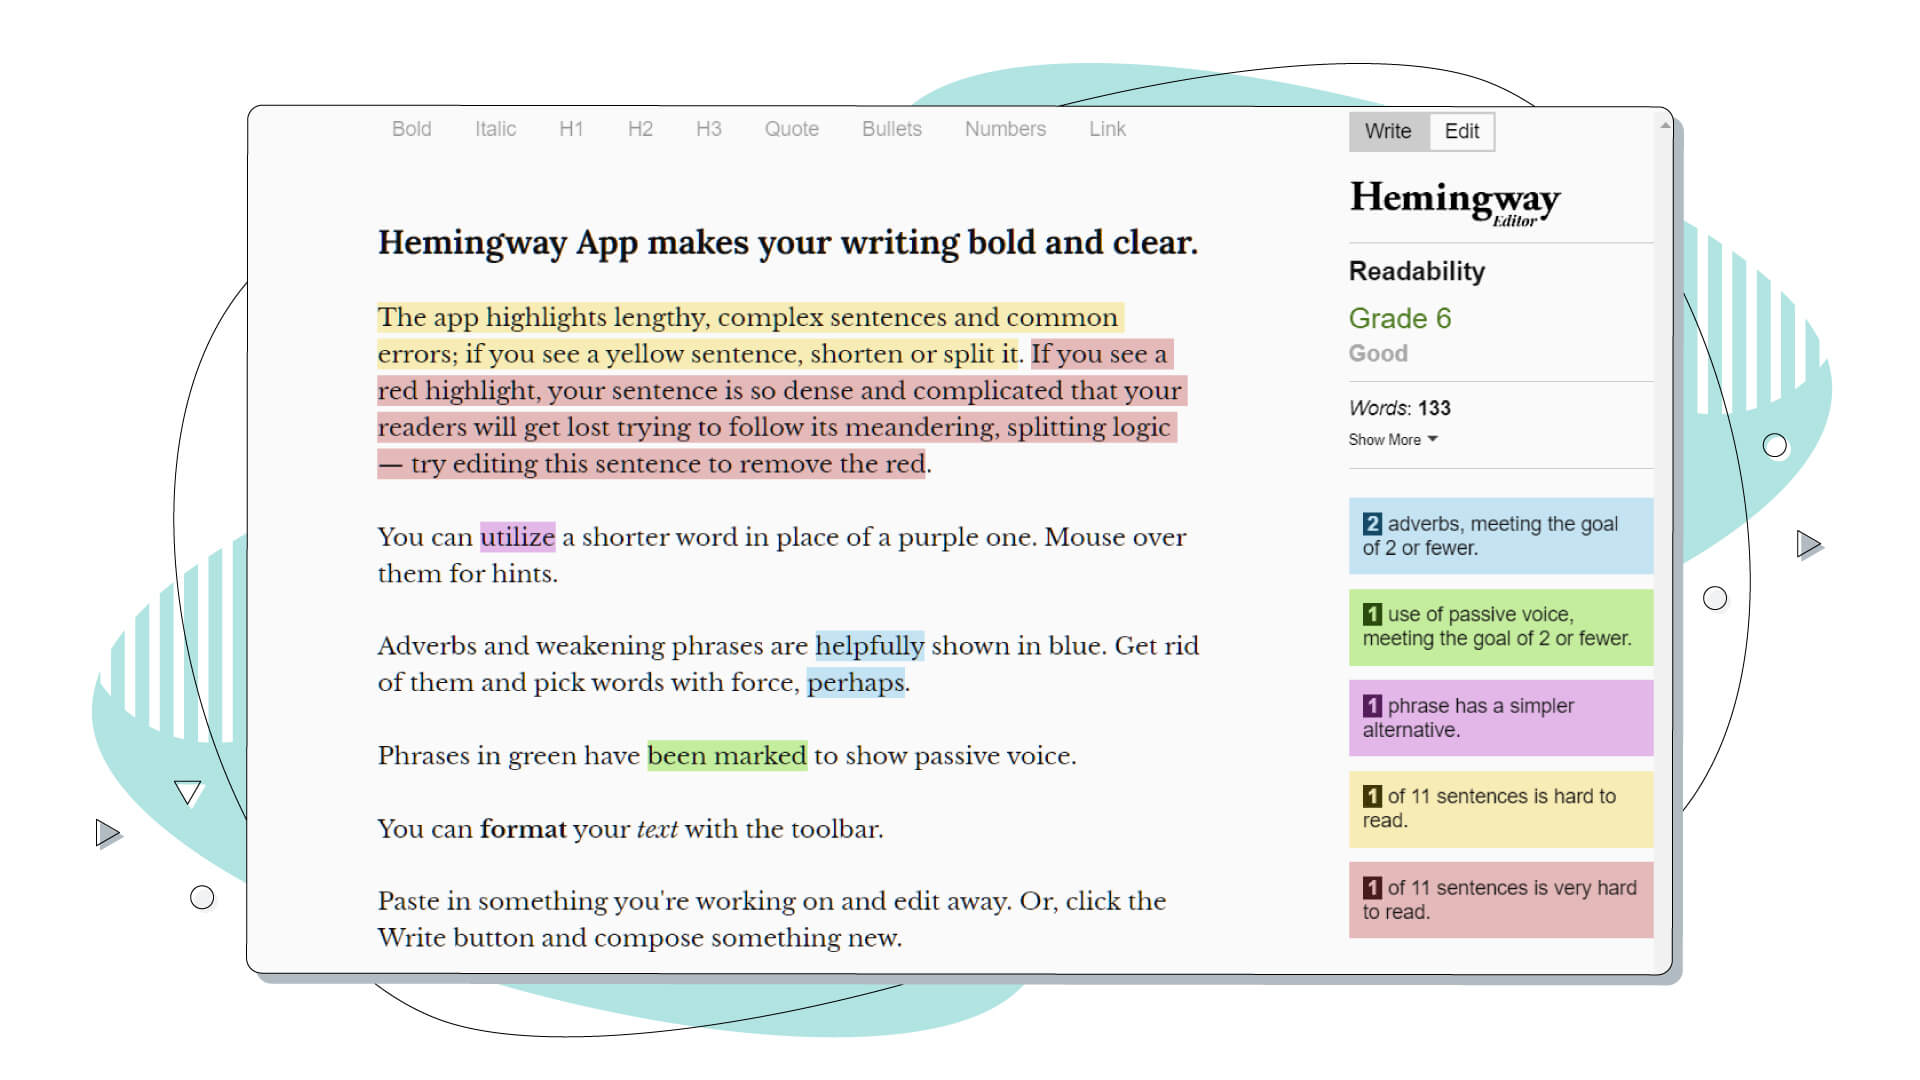Select the hard to read sentence warning
The height and width of the screenshot is (1080, 1920).
pyautogui.click(x=1499, y=809)
